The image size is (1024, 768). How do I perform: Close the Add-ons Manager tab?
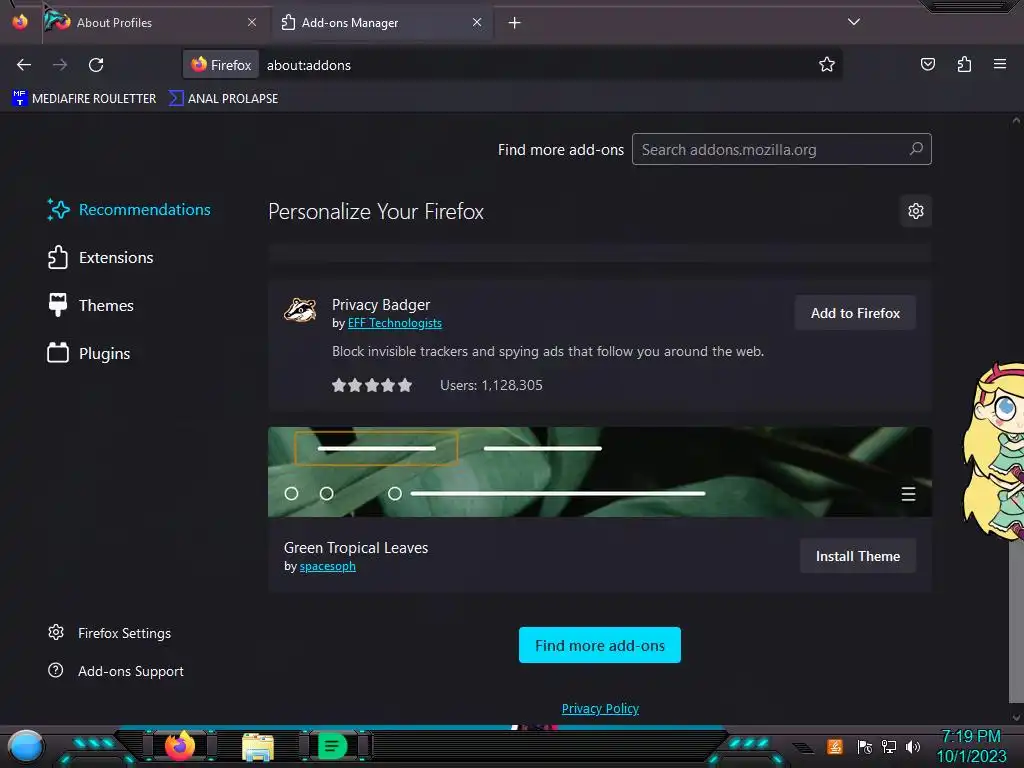(x=477, y=22)
